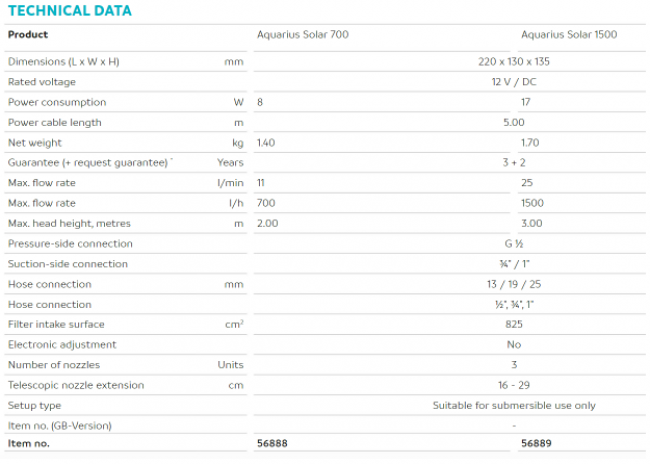Select the Guarantee (+ request guarantee) label

pos(90,163)
